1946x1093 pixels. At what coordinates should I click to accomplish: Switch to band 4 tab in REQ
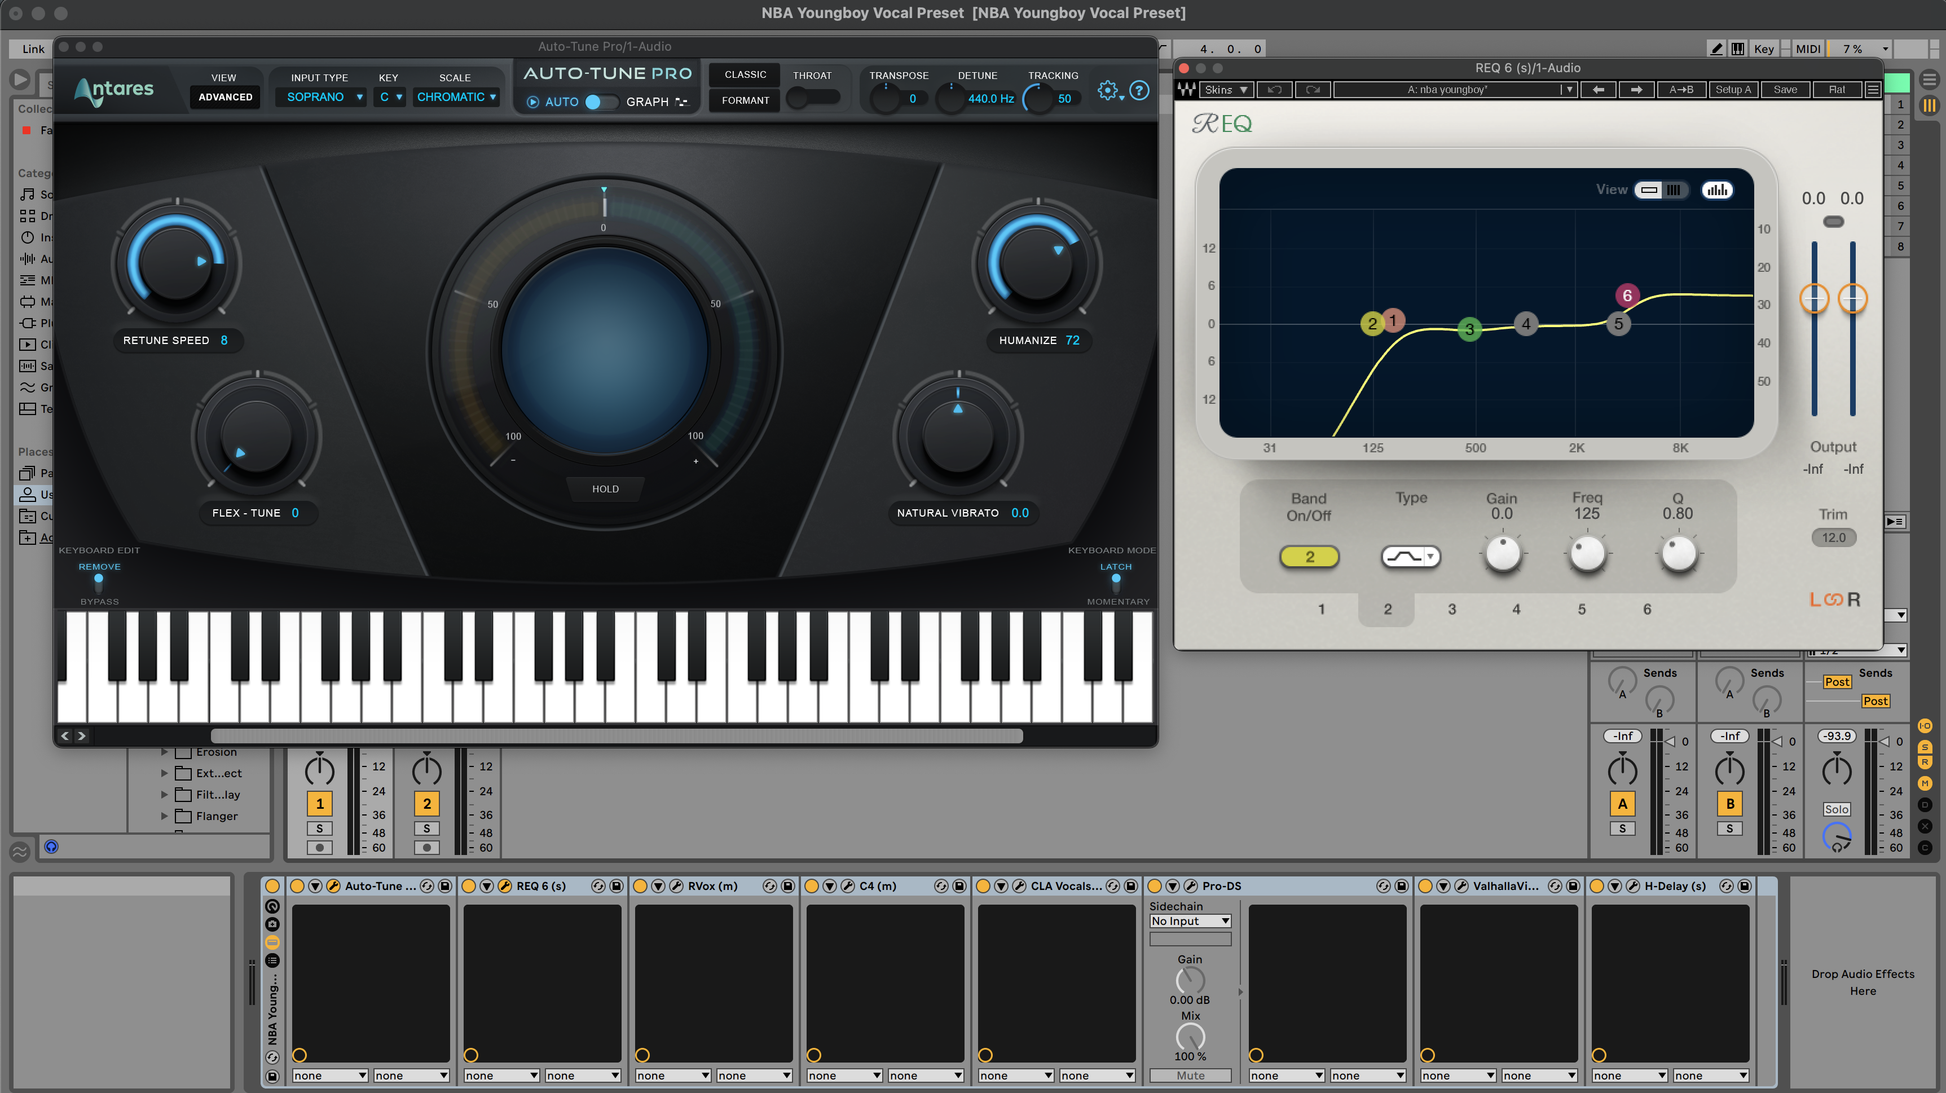[1516, 609]
